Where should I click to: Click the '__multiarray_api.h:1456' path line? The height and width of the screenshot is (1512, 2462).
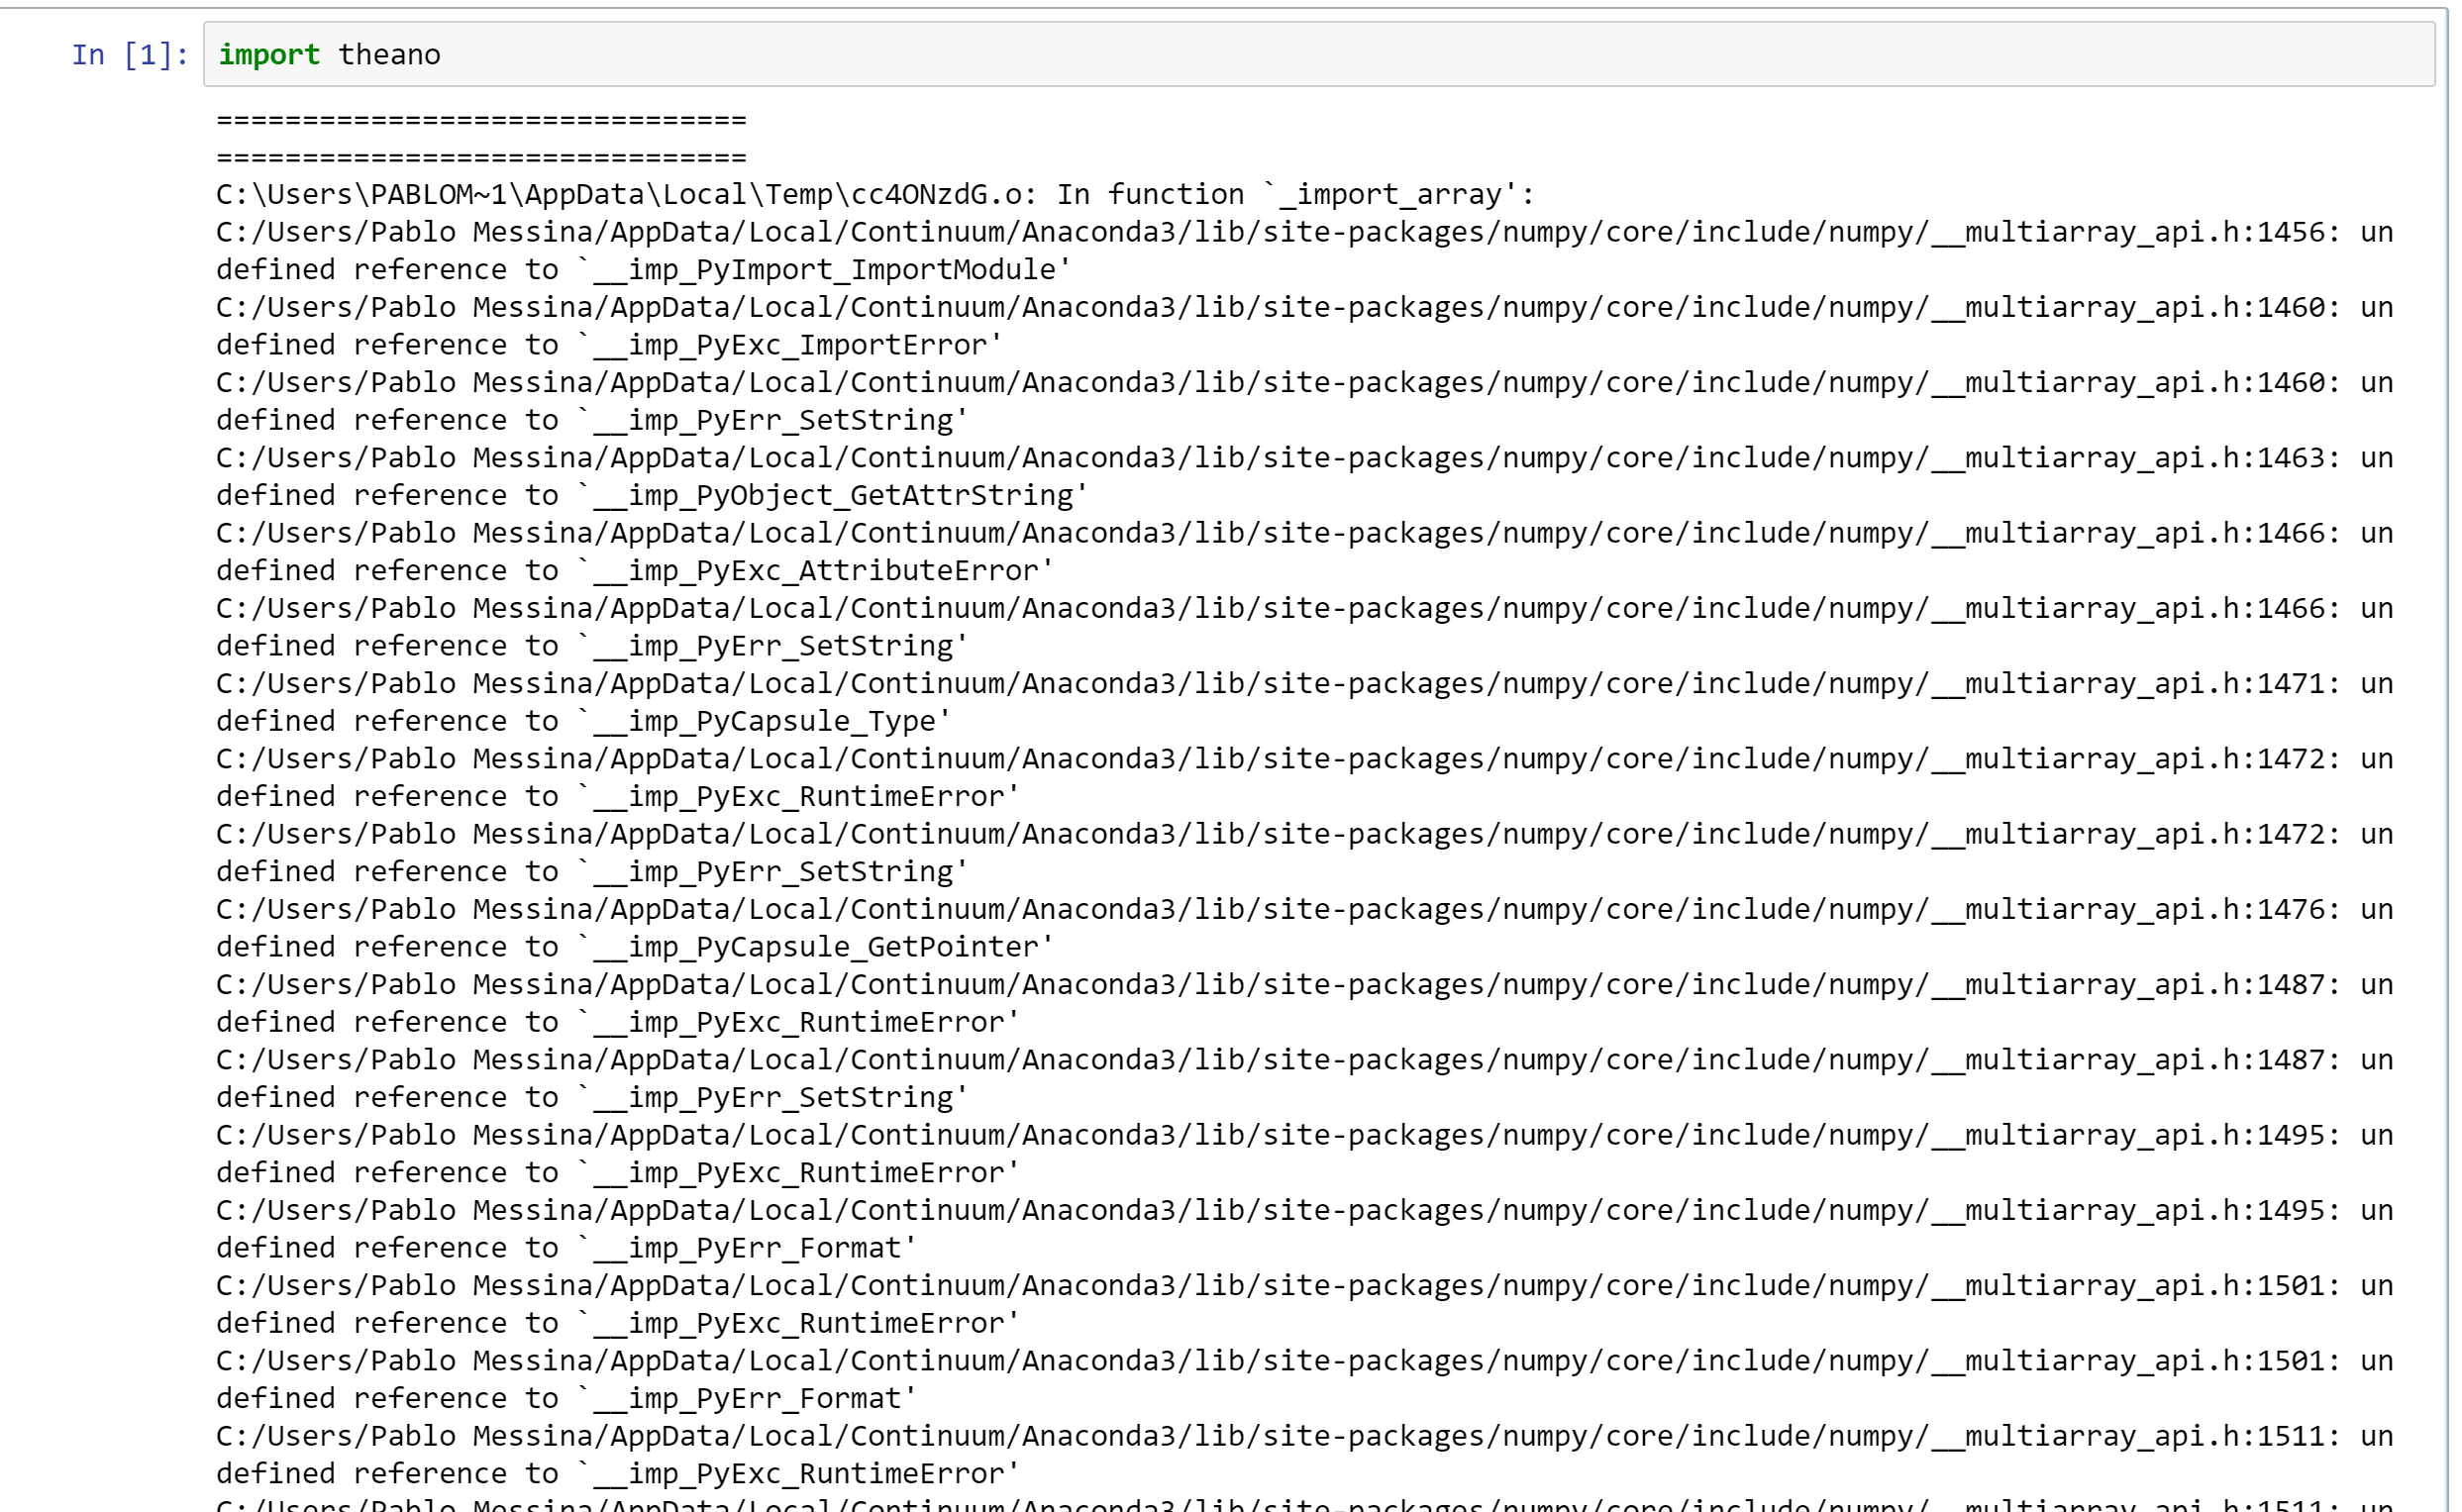(1304, 232)
